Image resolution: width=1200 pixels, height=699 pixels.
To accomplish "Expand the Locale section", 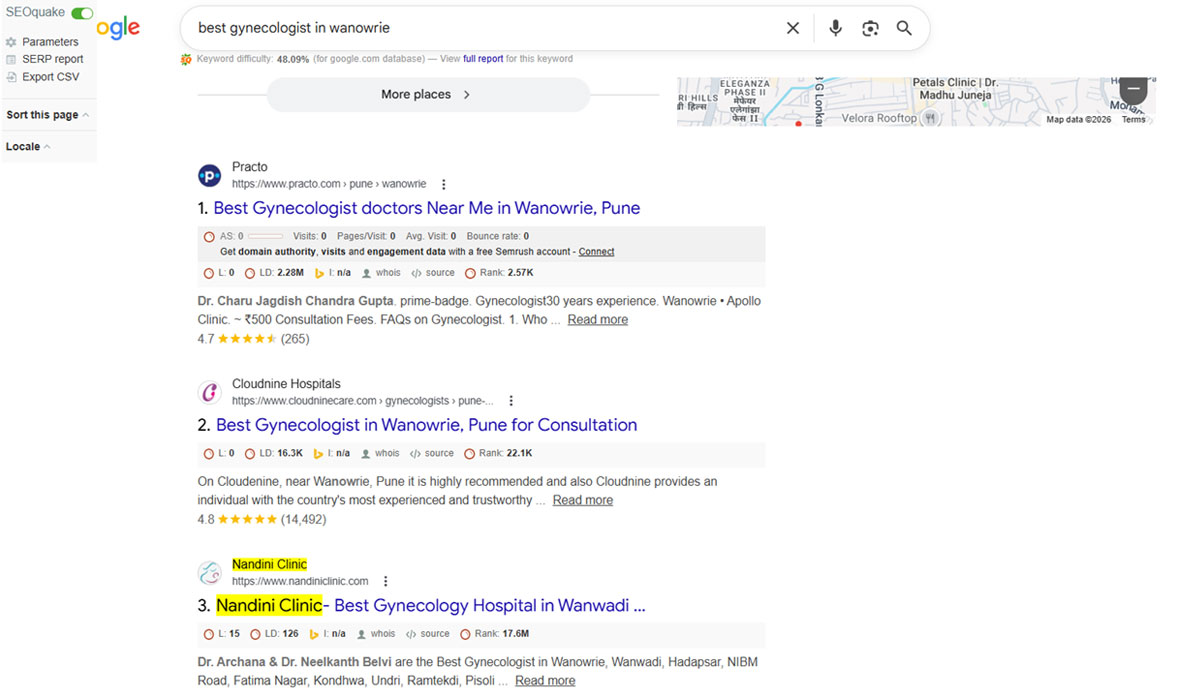I will 28,147.
